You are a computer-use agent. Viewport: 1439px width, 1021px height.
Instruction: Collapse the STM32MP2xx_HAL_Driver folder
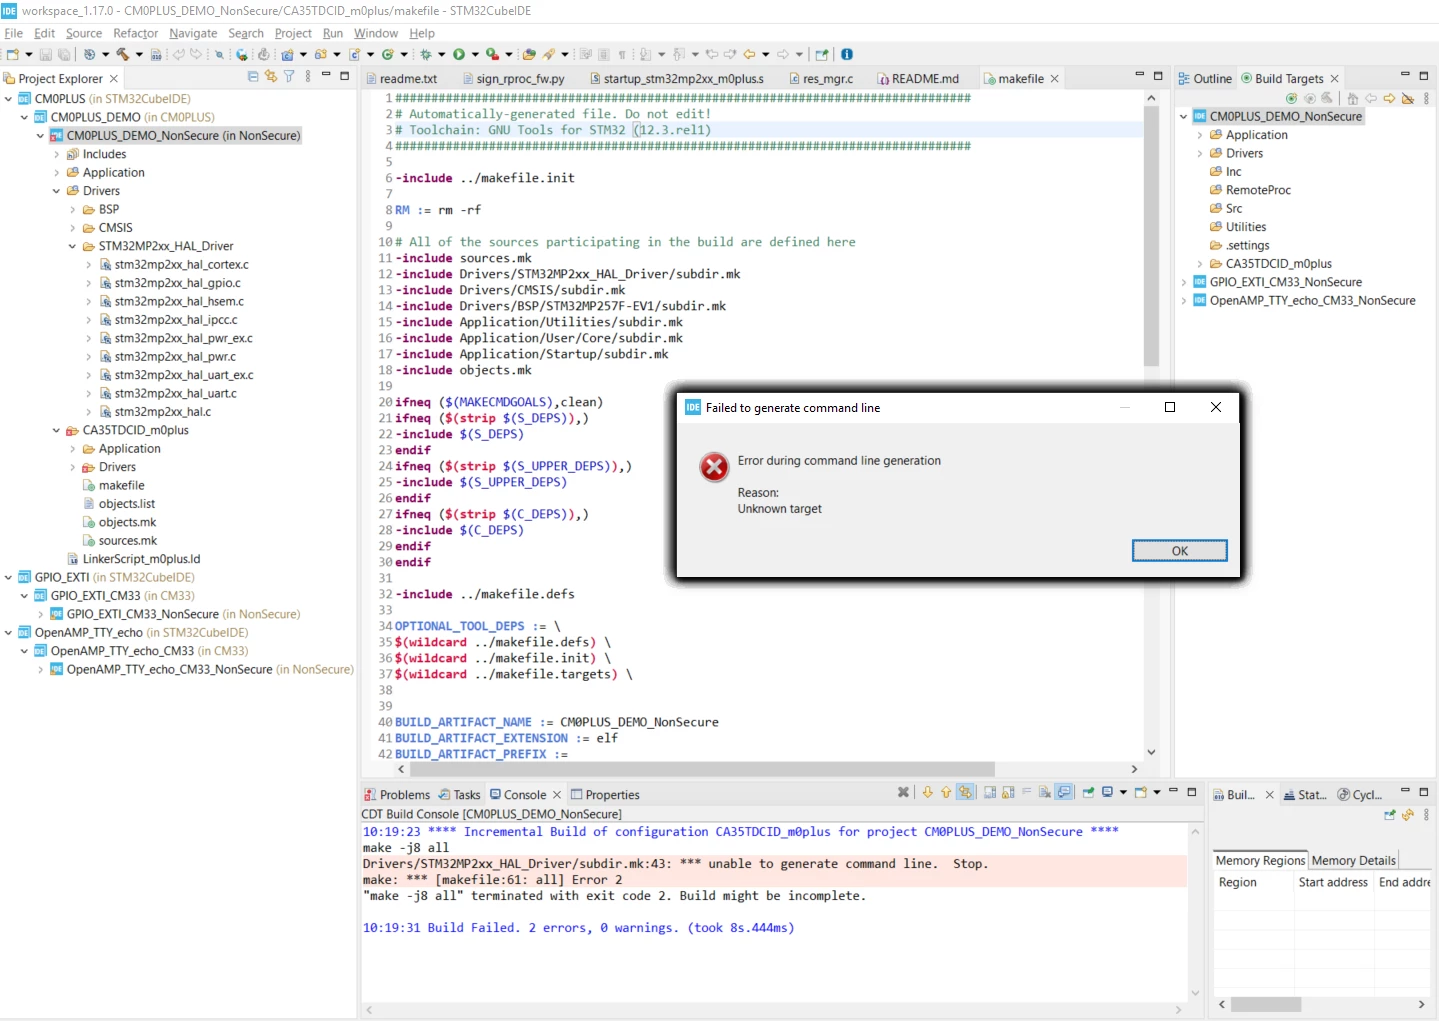(x=73, y=246)
